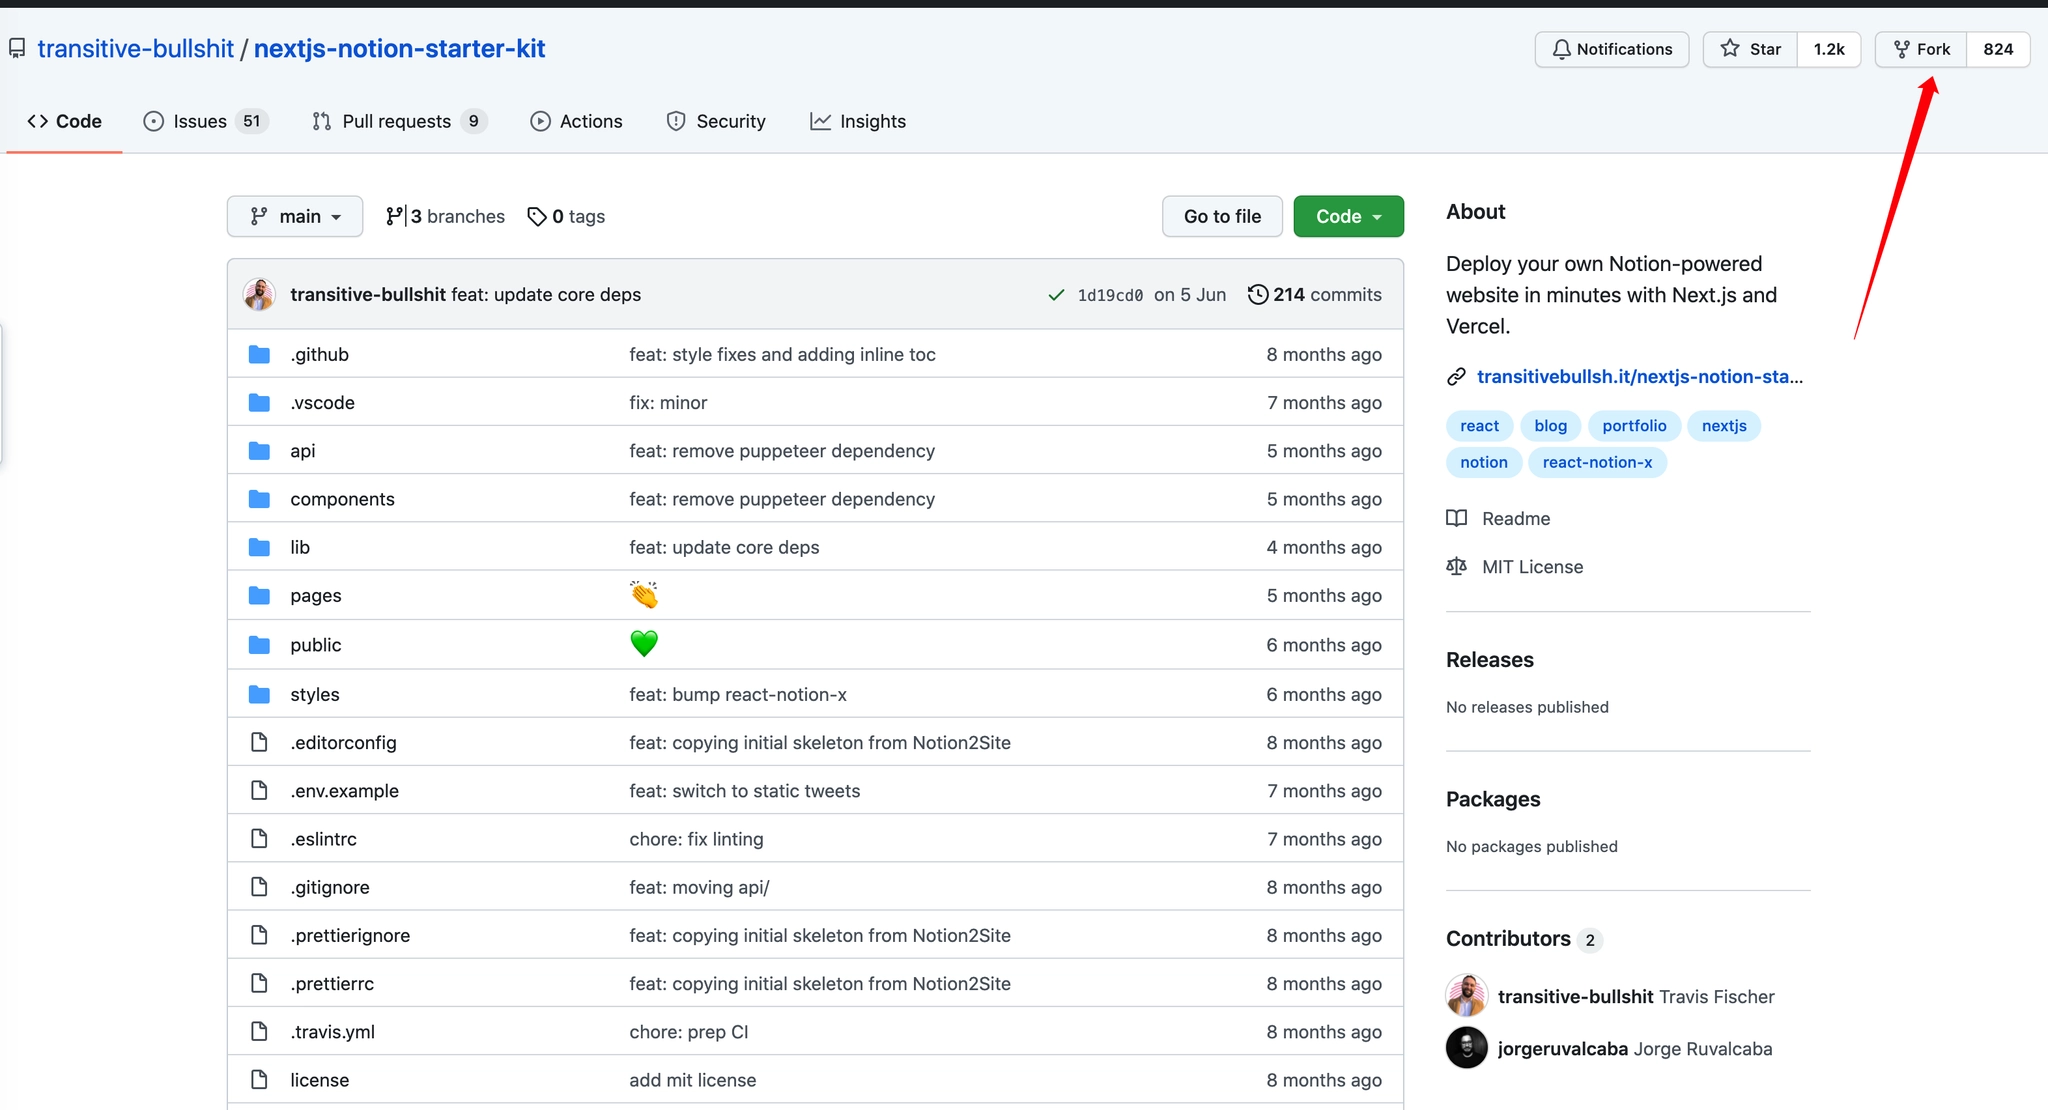
Task: Click the history clock icon beside 214 commits
Action: pos(1258,294)
